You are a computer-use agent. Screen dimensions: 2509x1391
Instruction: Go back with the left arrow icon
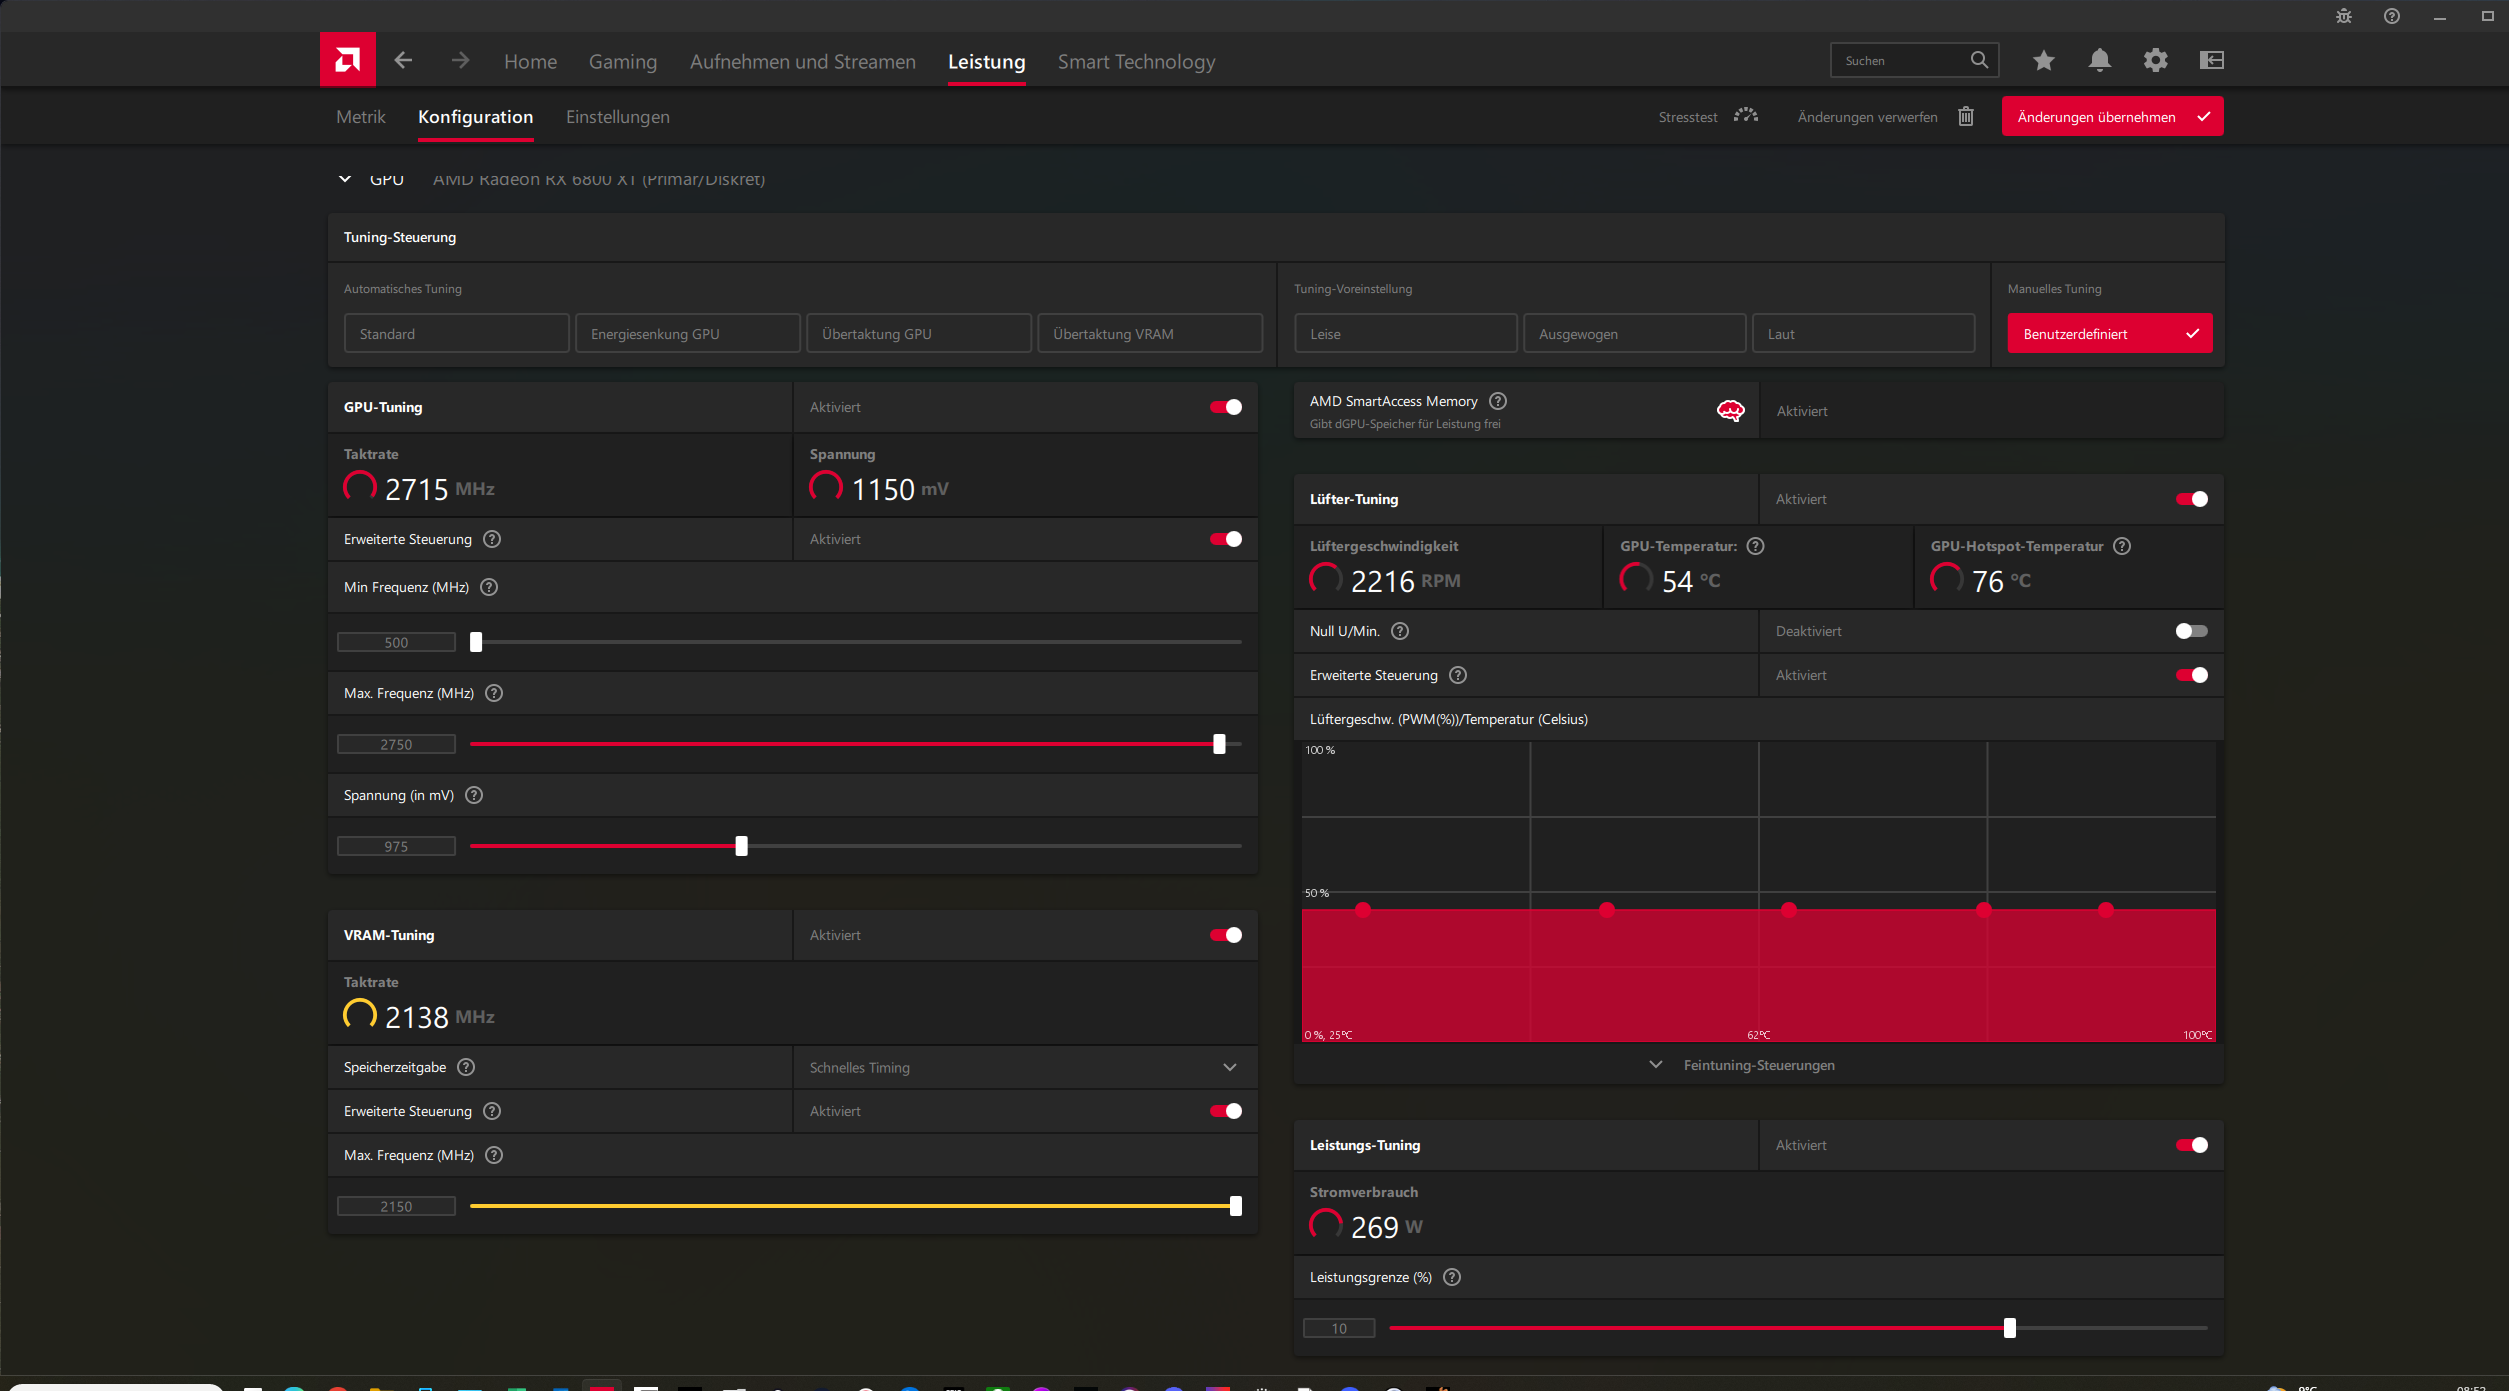403,60
